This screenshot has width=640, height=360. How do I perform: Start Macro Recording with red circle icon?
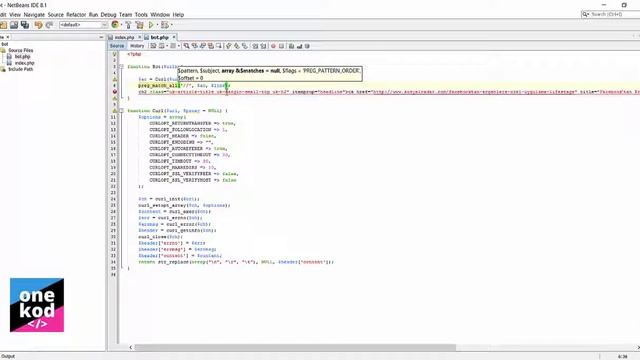point(273,46)
